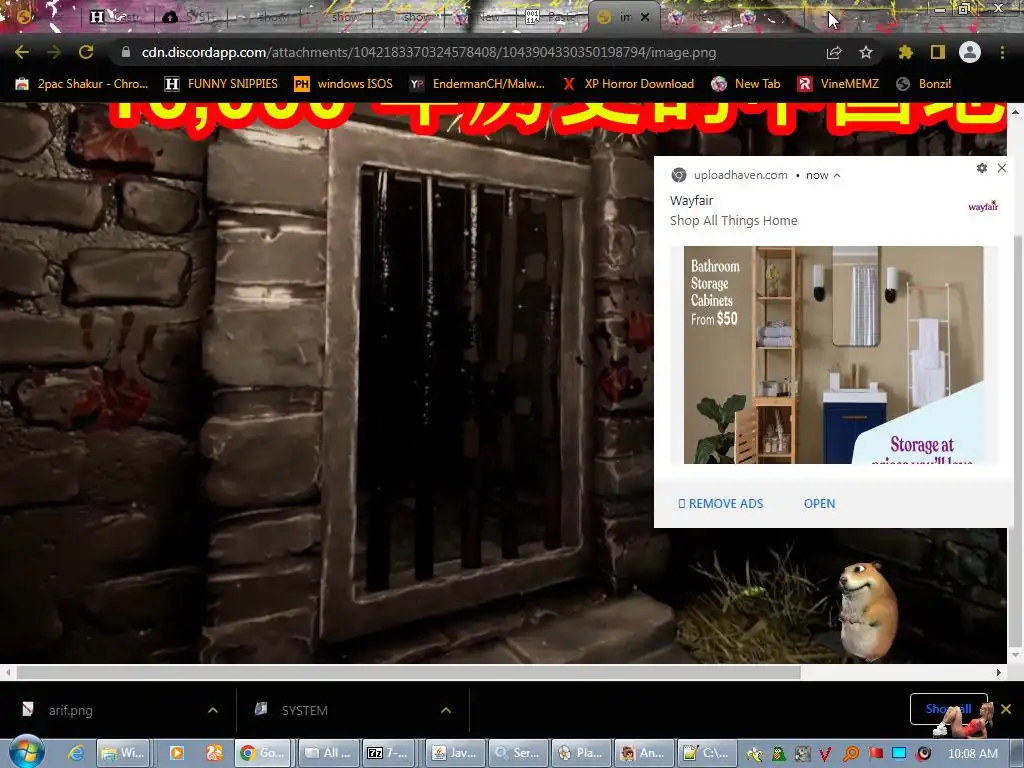Click OPEN in Wayfair notification

click(x=819, y=504)
